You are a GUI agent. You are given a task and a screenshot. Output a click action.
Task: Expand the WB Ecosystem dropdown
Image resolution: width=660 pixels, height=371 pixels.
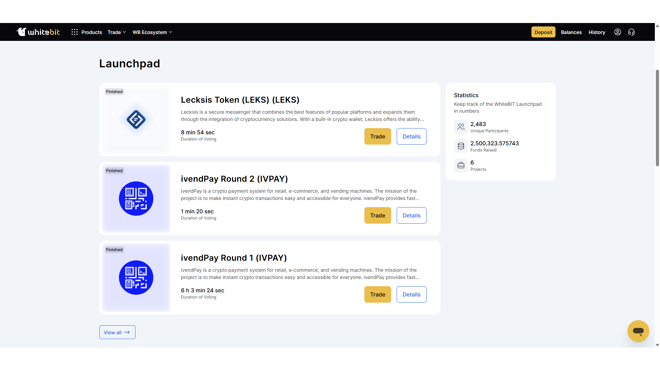pos(152,32)
